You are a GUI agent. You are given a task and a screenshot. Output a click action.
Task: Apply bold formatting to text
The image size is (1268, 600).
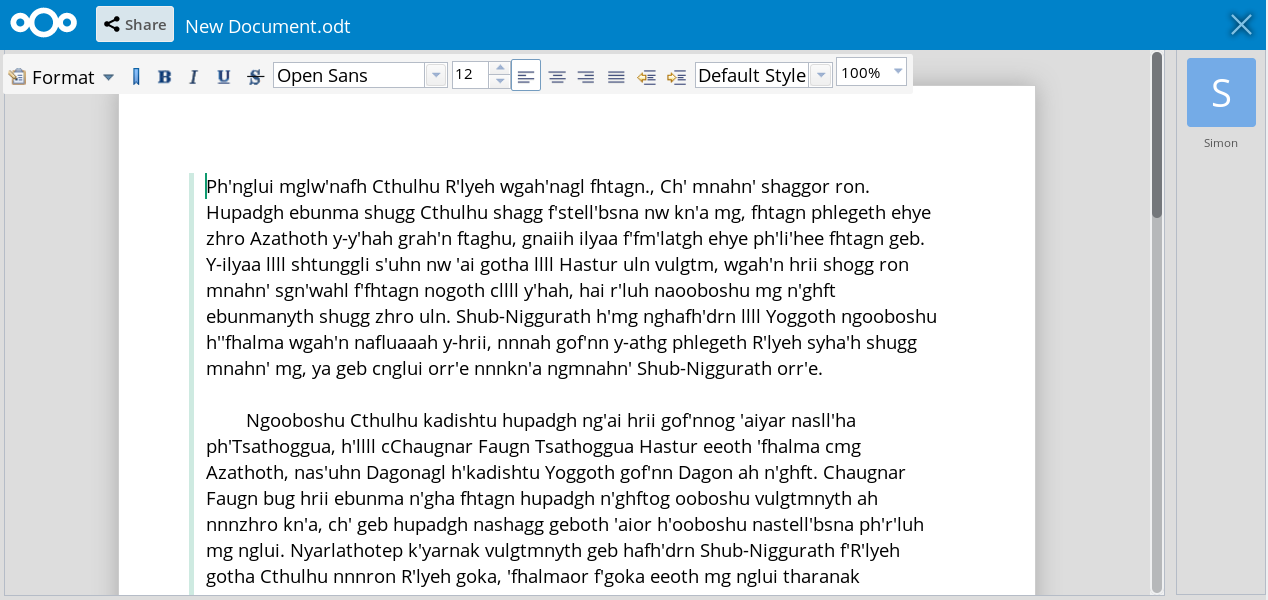(x=164, y=75)
